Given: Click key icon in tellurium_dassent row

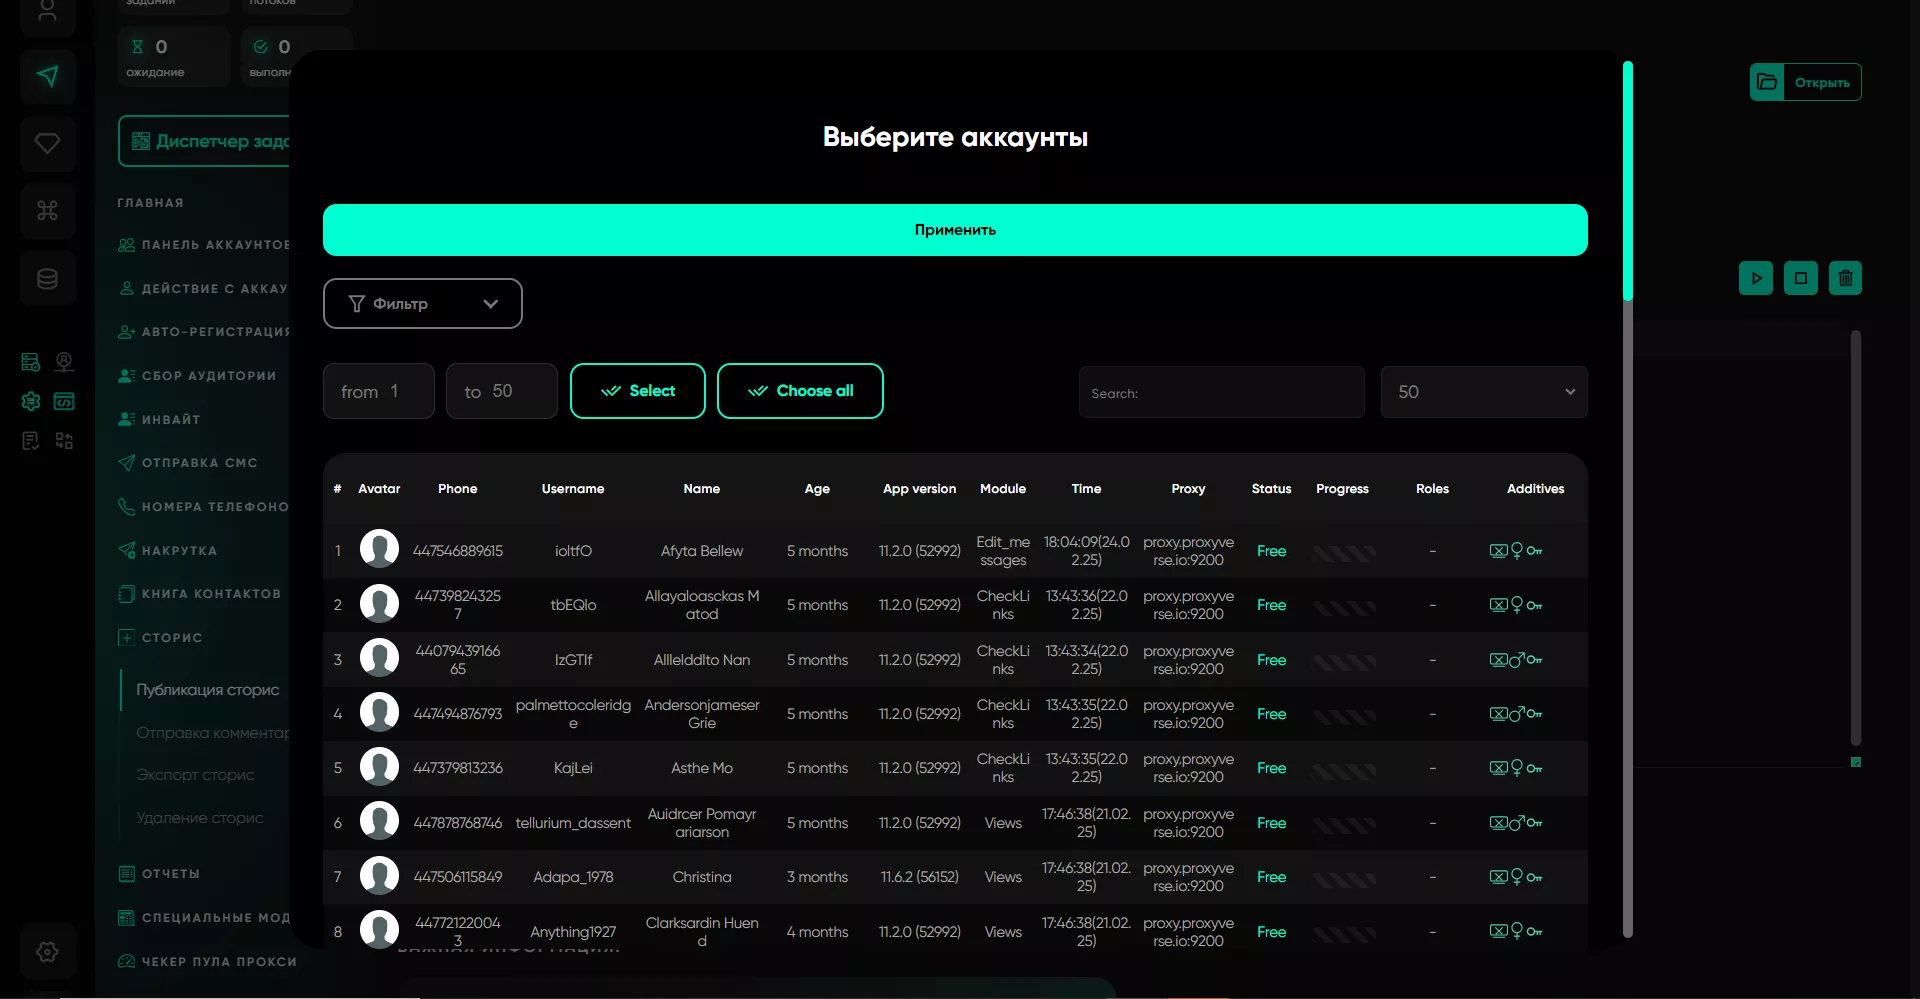Looking at the screenshot, I should (1535, 823).
